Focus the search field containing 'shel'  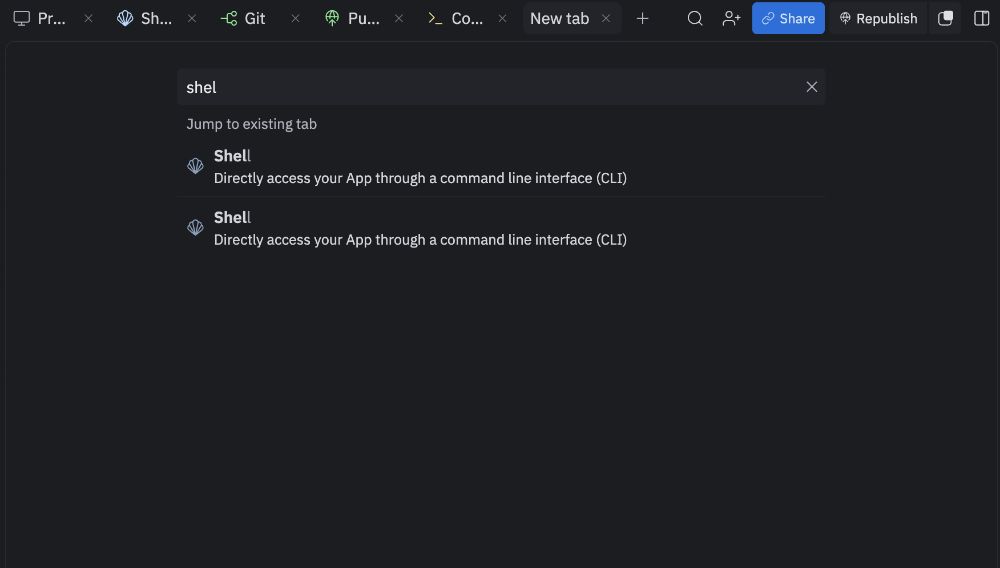tap(490, 87)
